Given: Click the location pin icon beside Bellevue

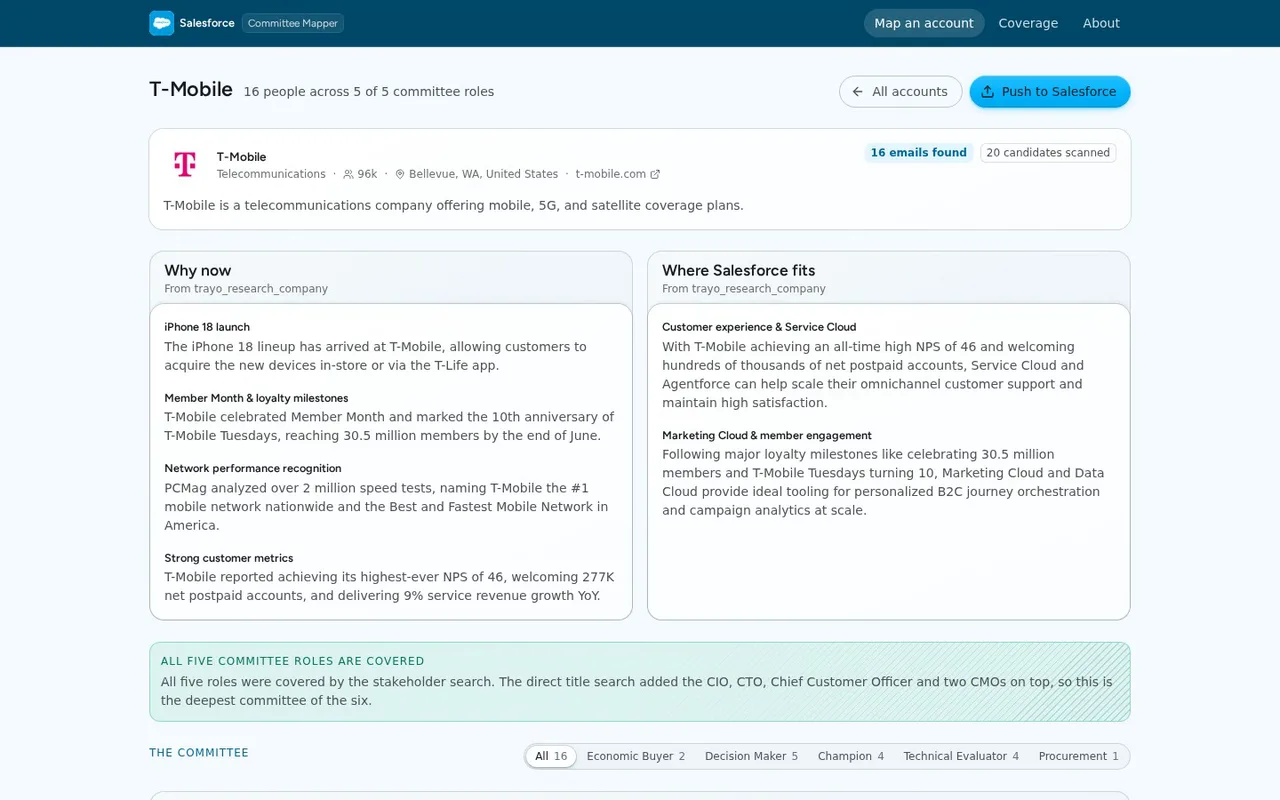Looking at the screenshot, I should (x=400, y=174).
